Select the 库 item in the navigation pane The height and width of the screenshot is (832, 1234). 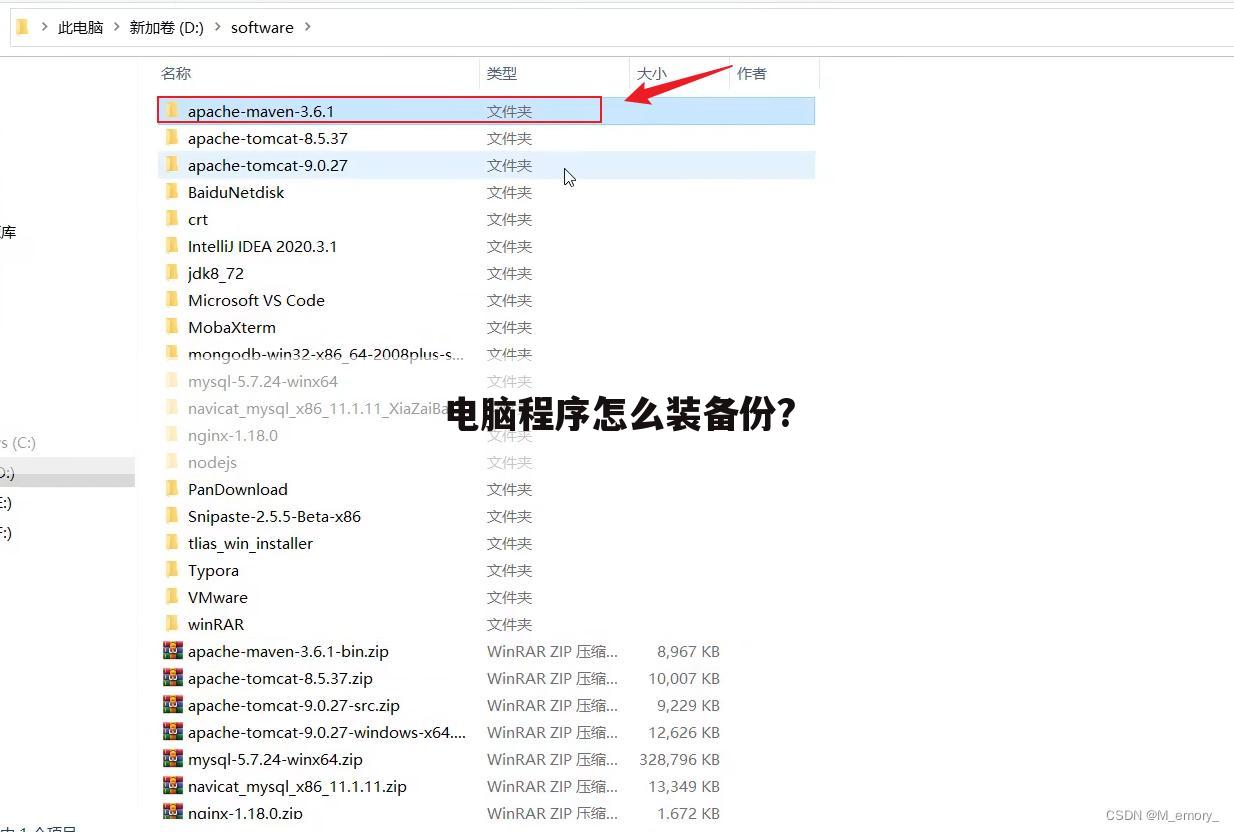pyautogui.click(x=8, y=232)
